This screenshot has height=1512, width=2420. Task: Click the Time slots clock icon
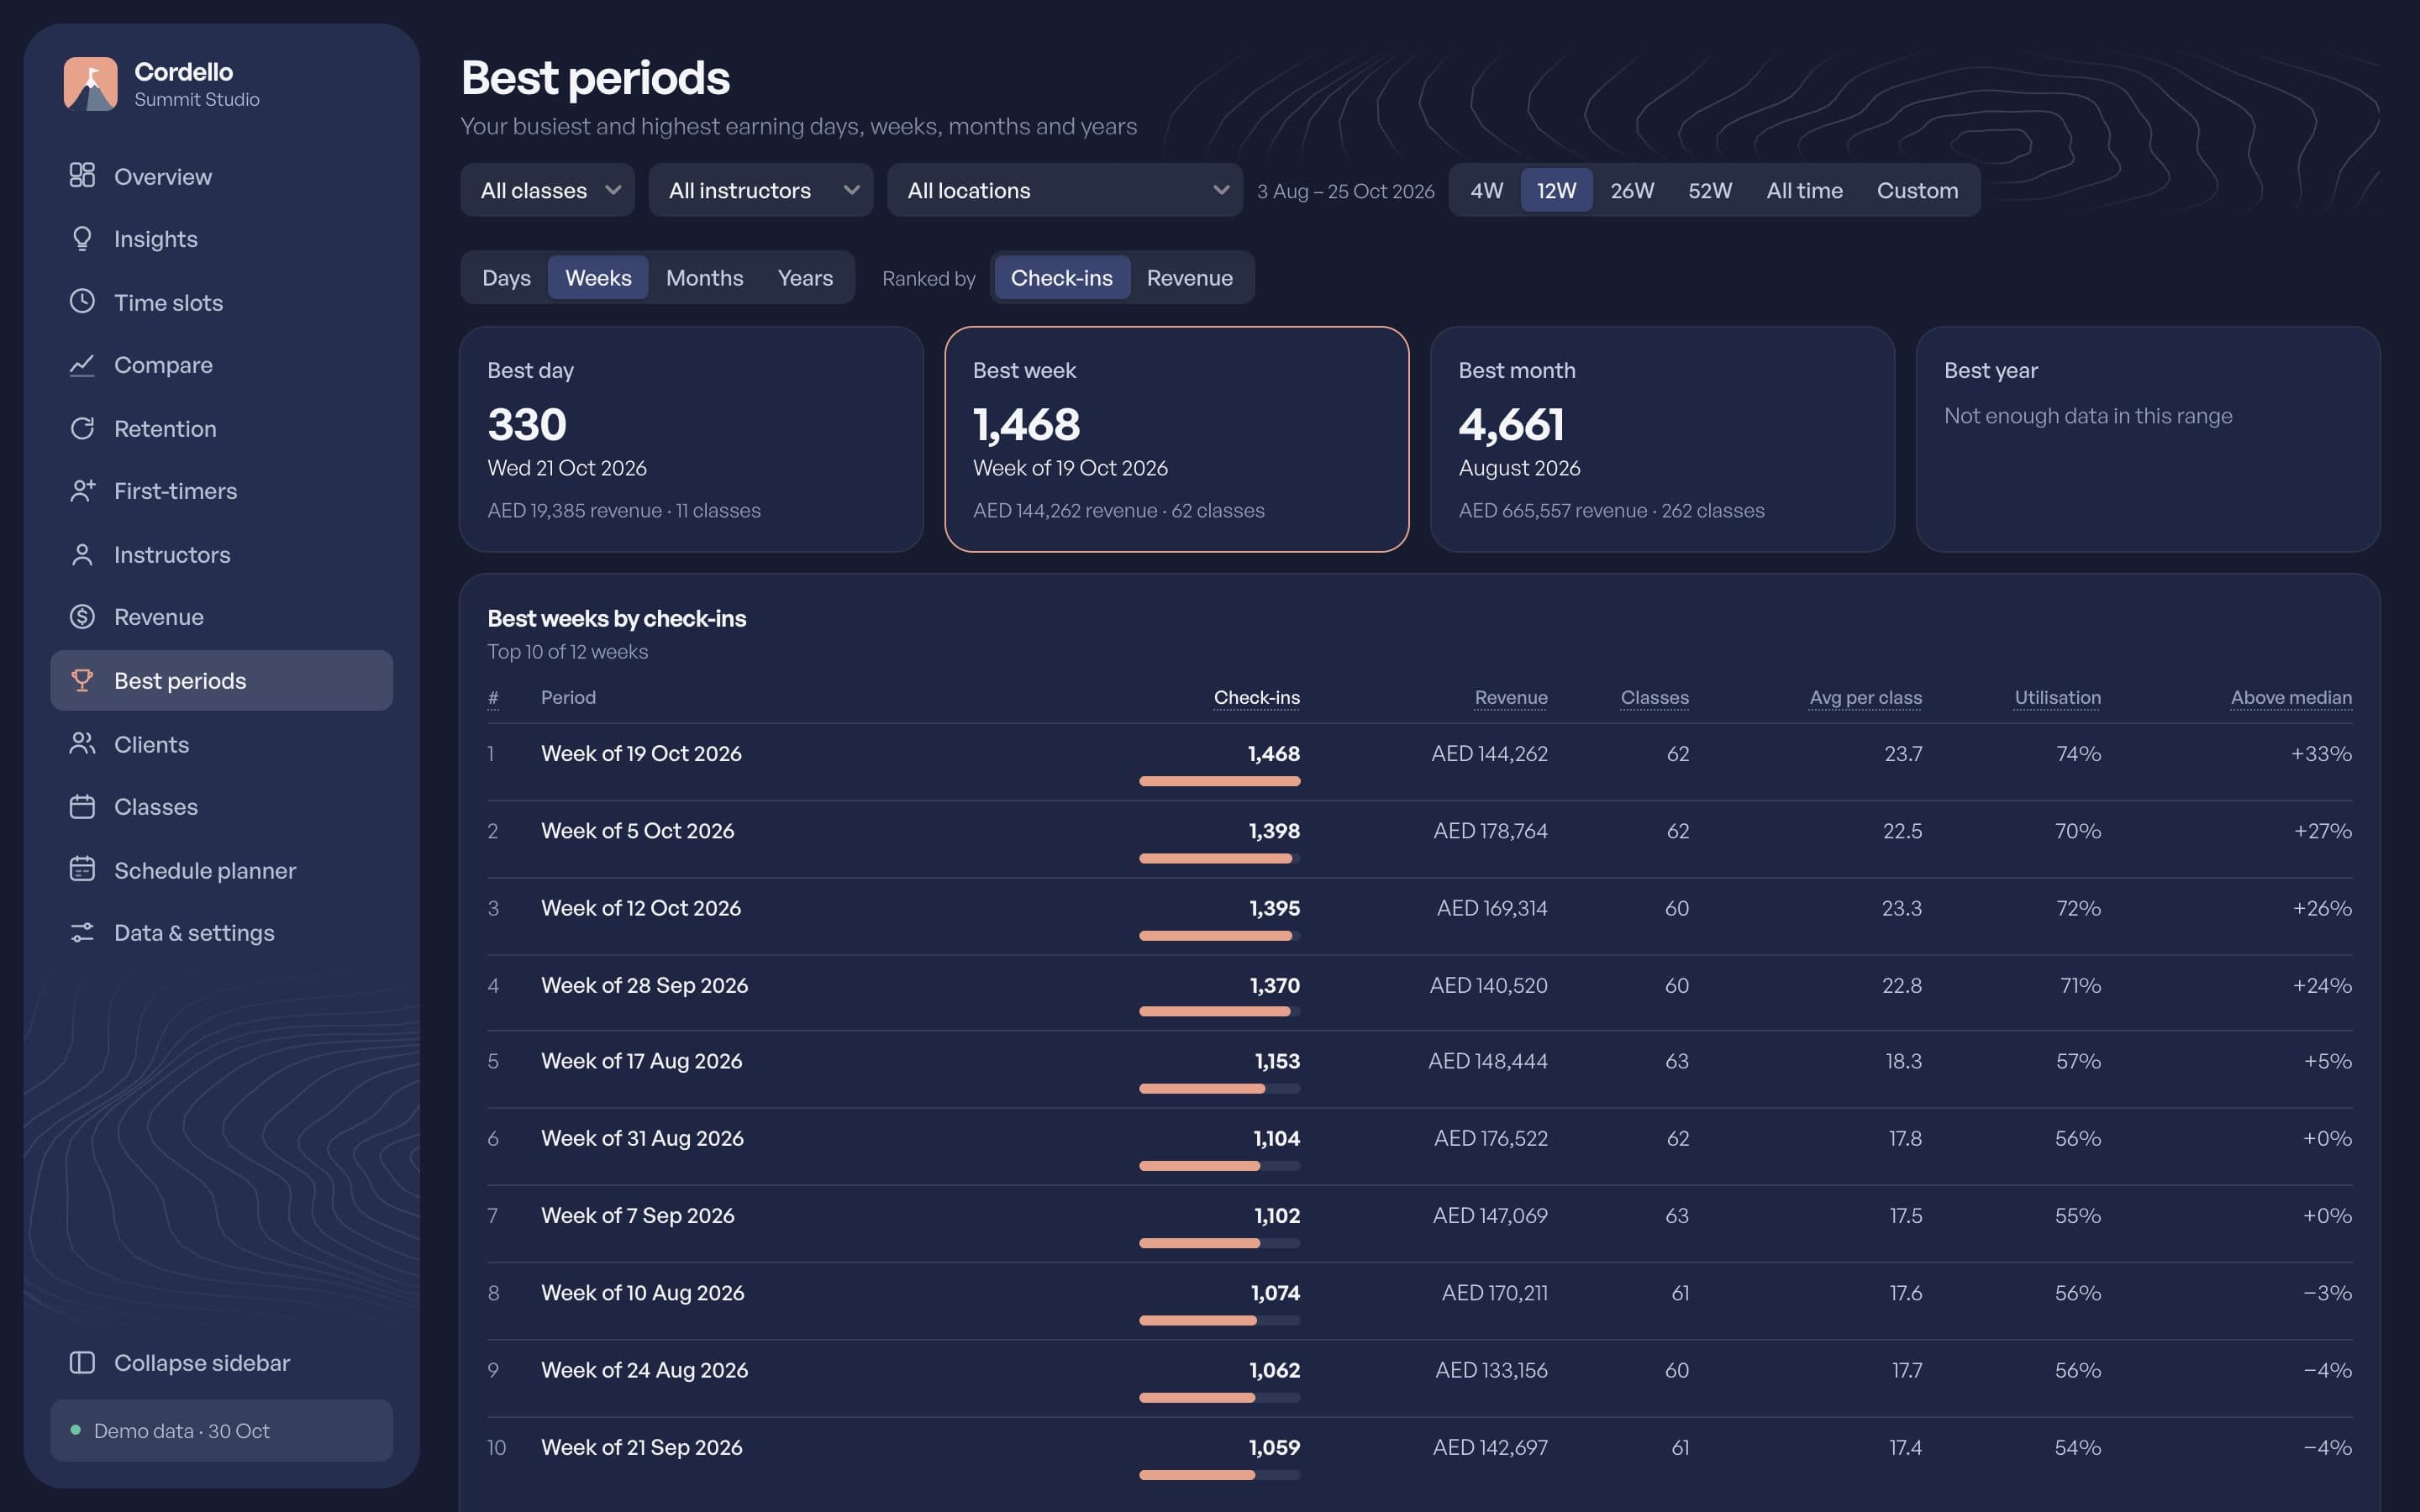[82, 301]
